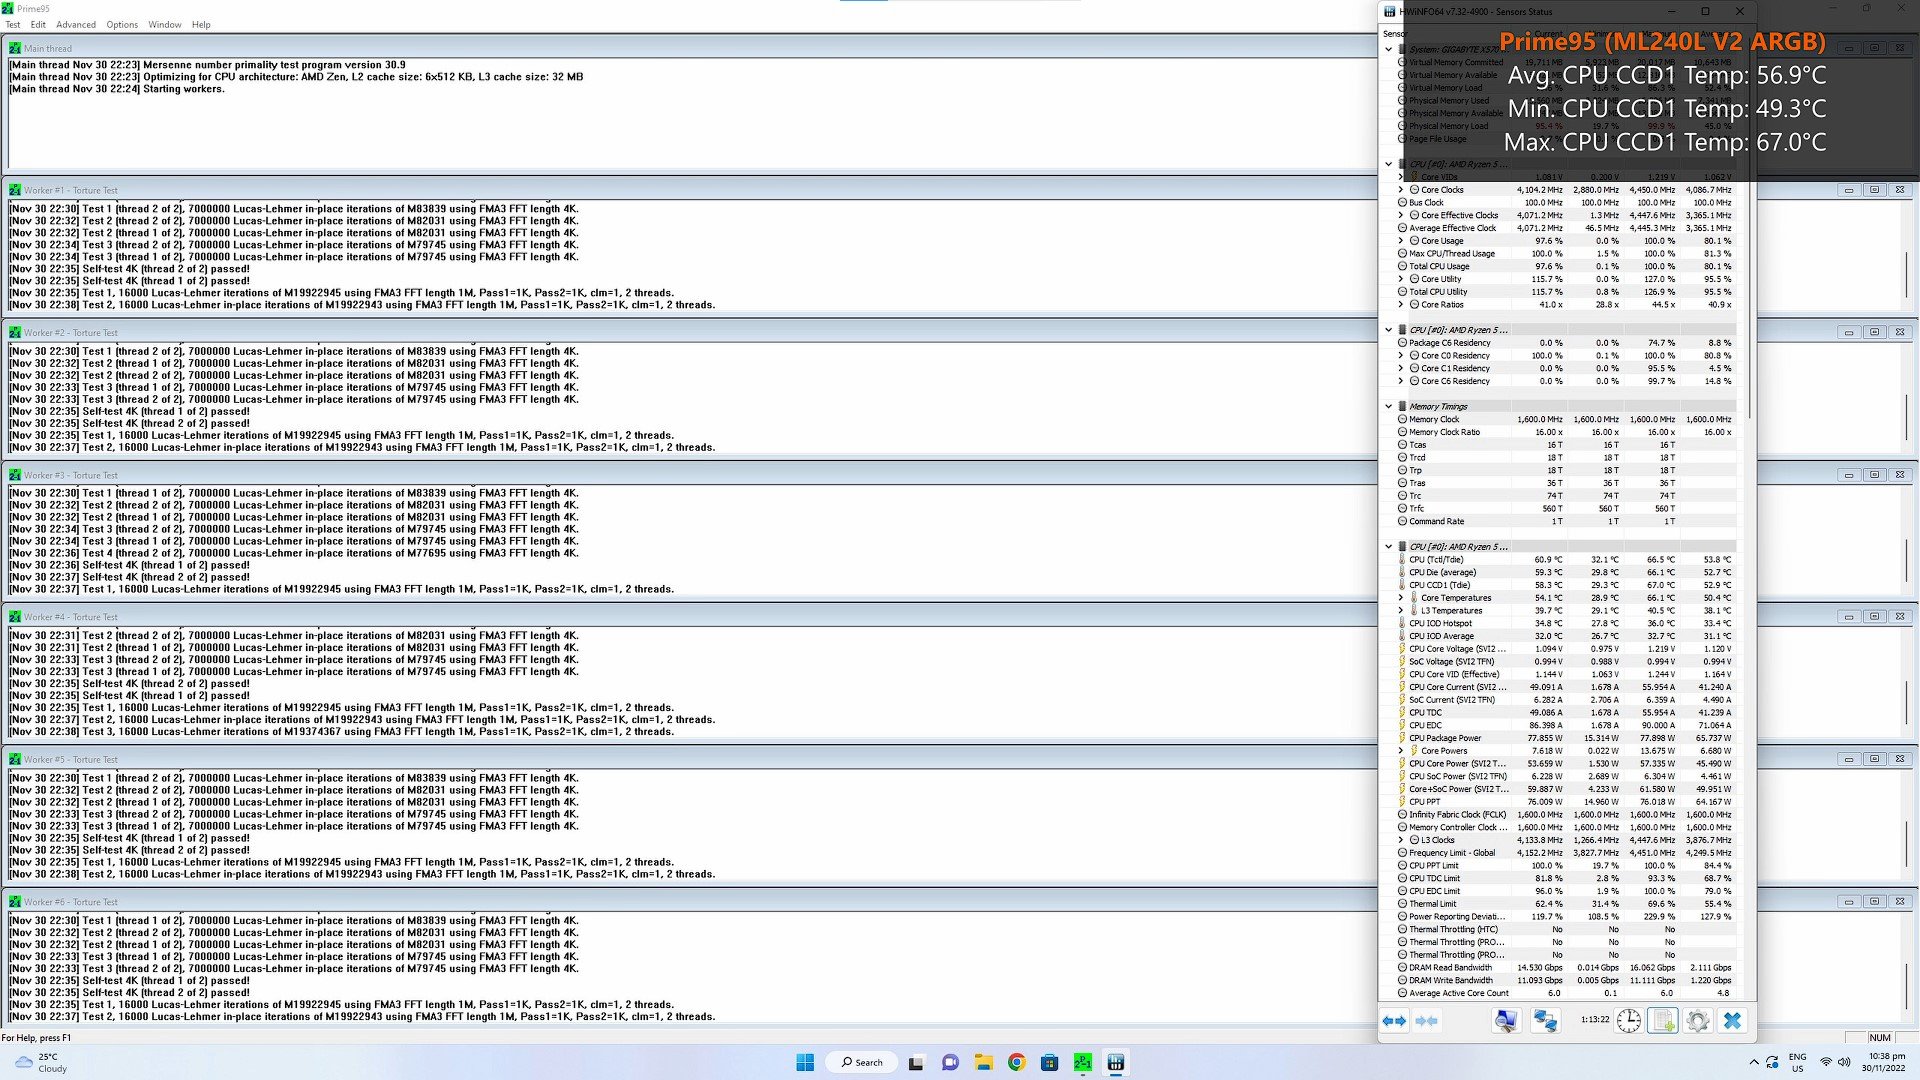
Task: Open the Options menu in Prime95
Action: click(x=122, y=25)
